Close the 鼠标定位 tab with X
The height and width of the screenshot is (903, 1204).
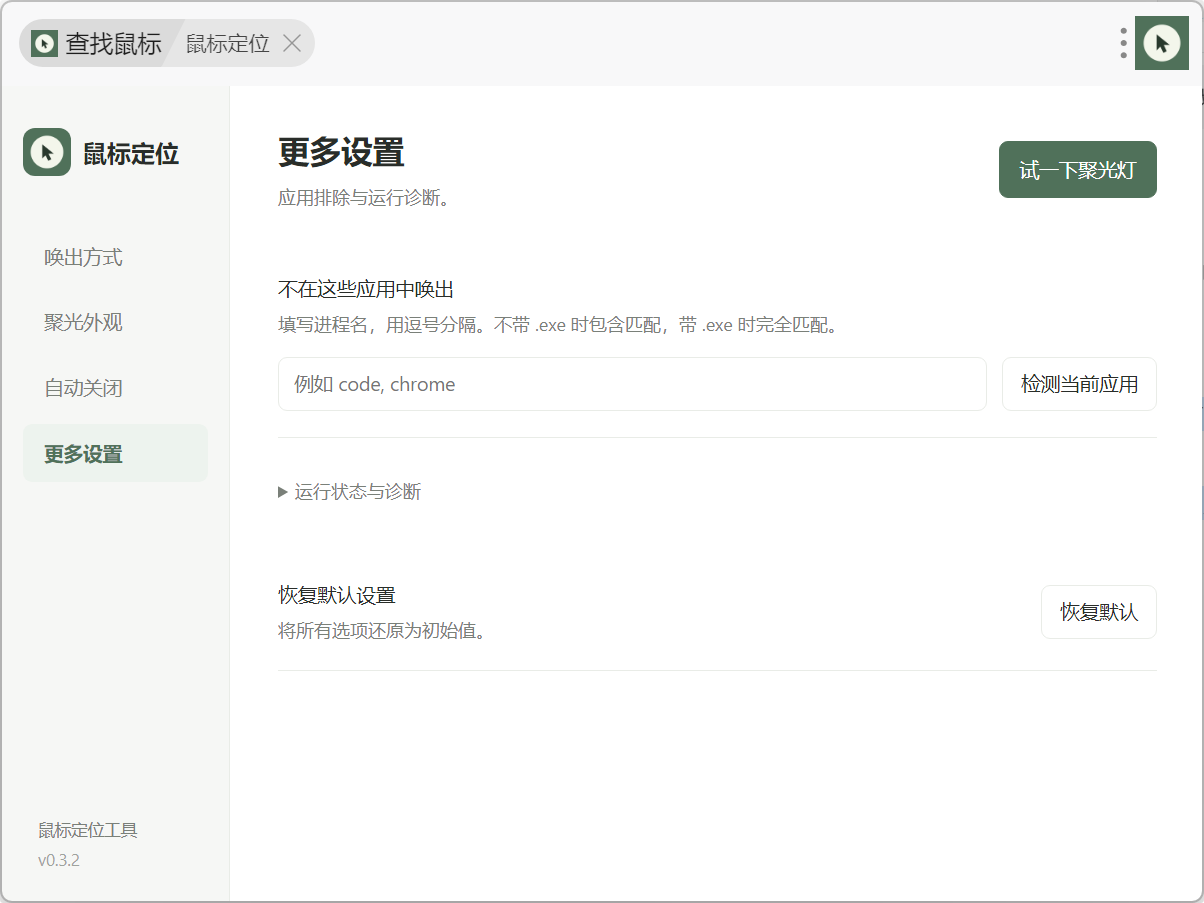pyautogui.click(x=292, y=43)
